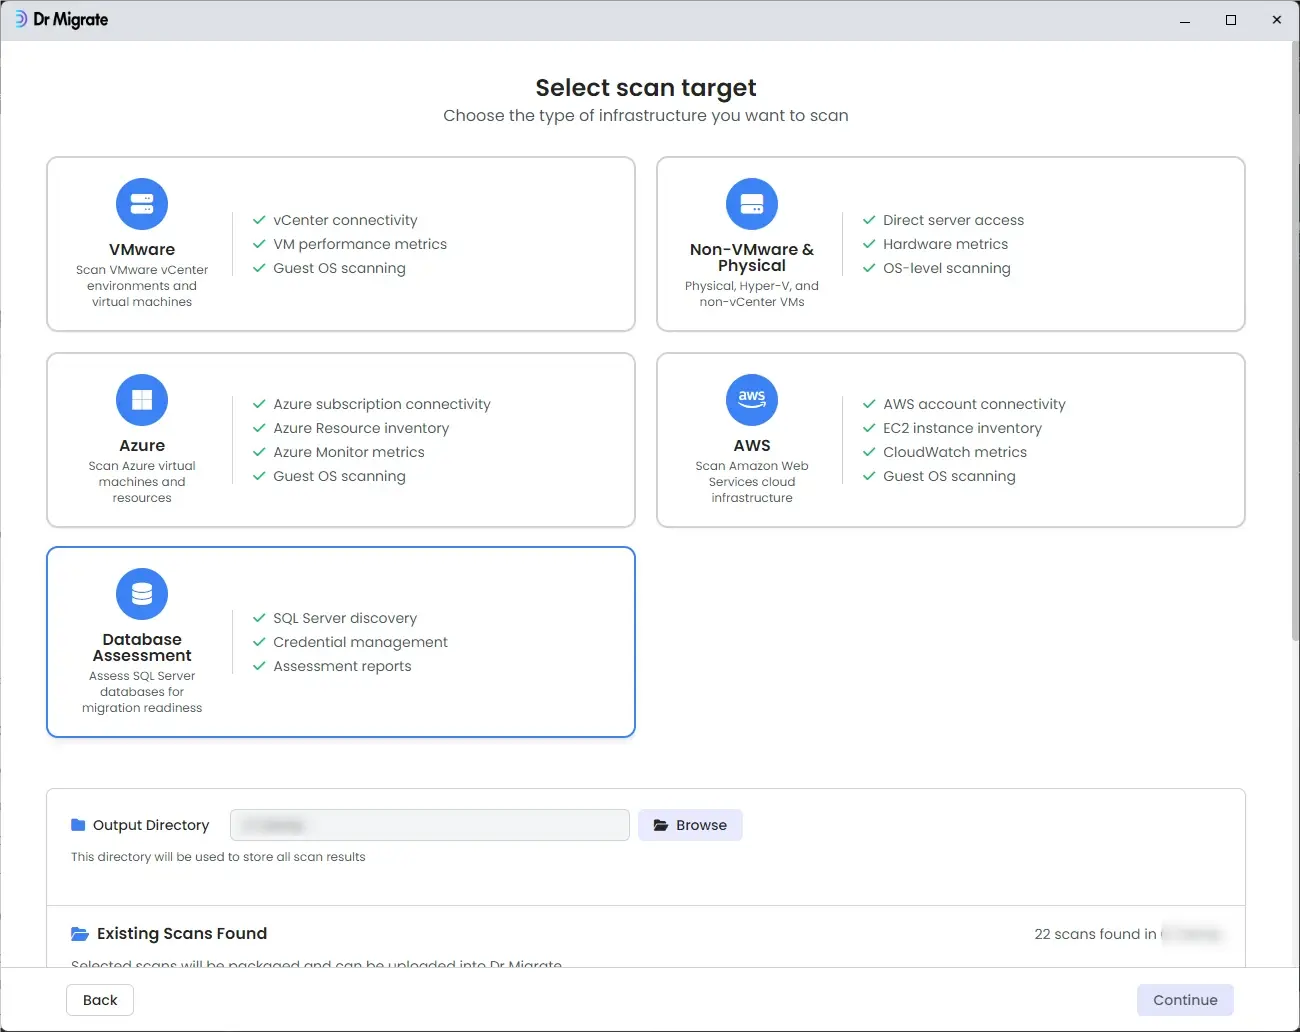Click checkmark beside Azure Resource inventory
This screenshot has height=1032, width=1300.
[x=259, y=428]
